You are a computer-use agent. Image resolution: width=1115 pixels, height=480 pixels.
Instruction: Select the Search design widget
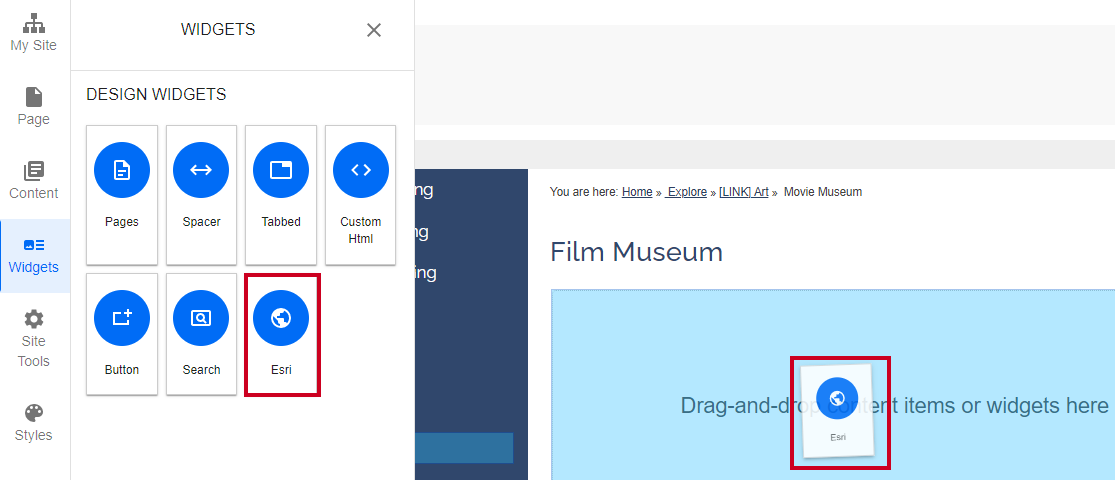(201, 334)
